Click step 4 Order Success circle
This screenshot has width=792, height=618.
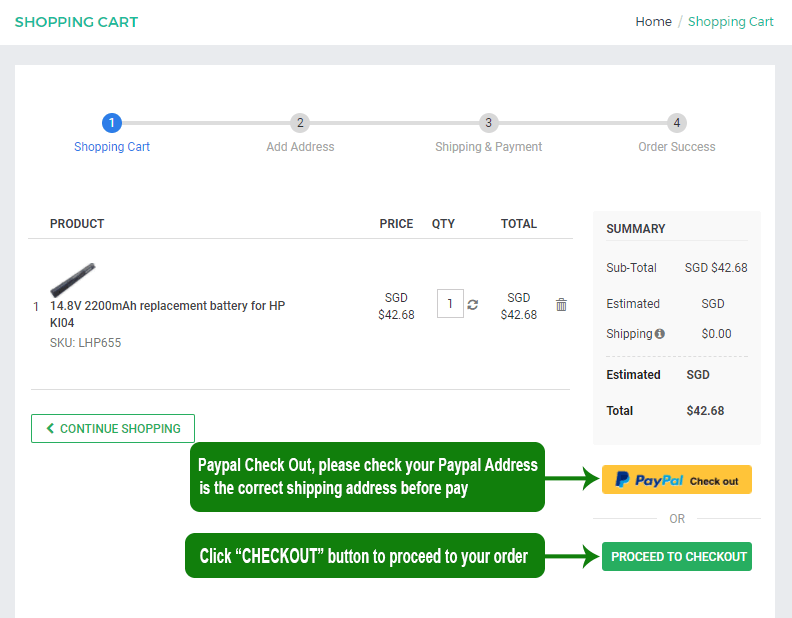pyautogui.click(x=677, y=123)
